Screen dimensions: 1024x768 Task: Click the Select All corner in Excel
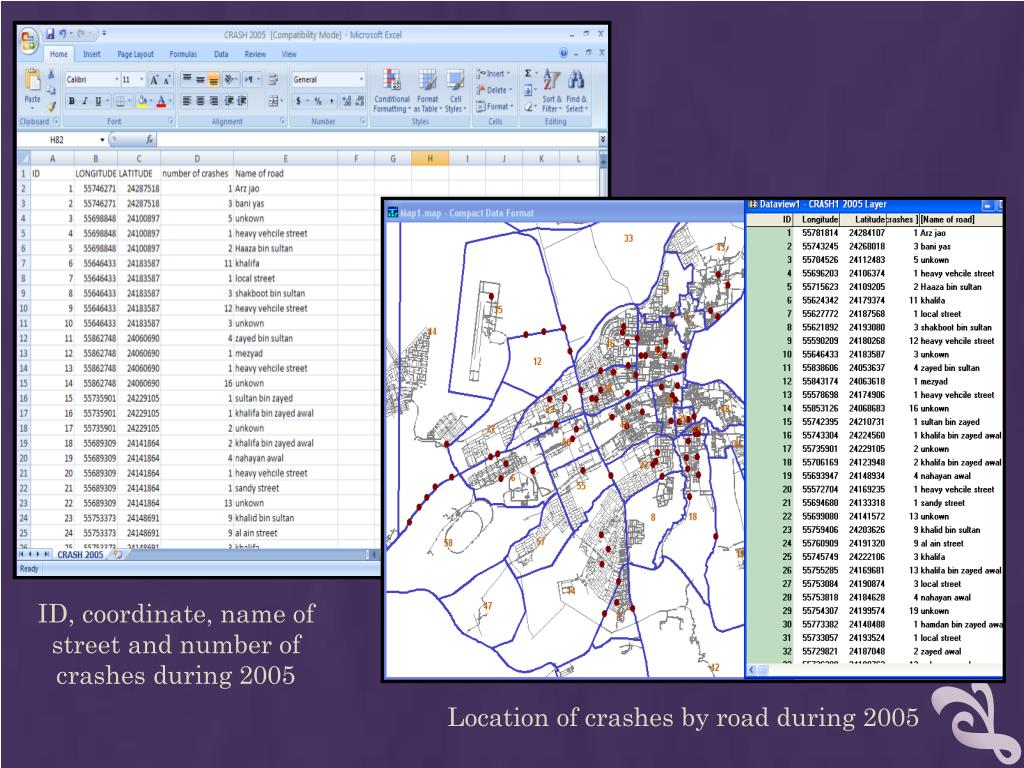24,158
